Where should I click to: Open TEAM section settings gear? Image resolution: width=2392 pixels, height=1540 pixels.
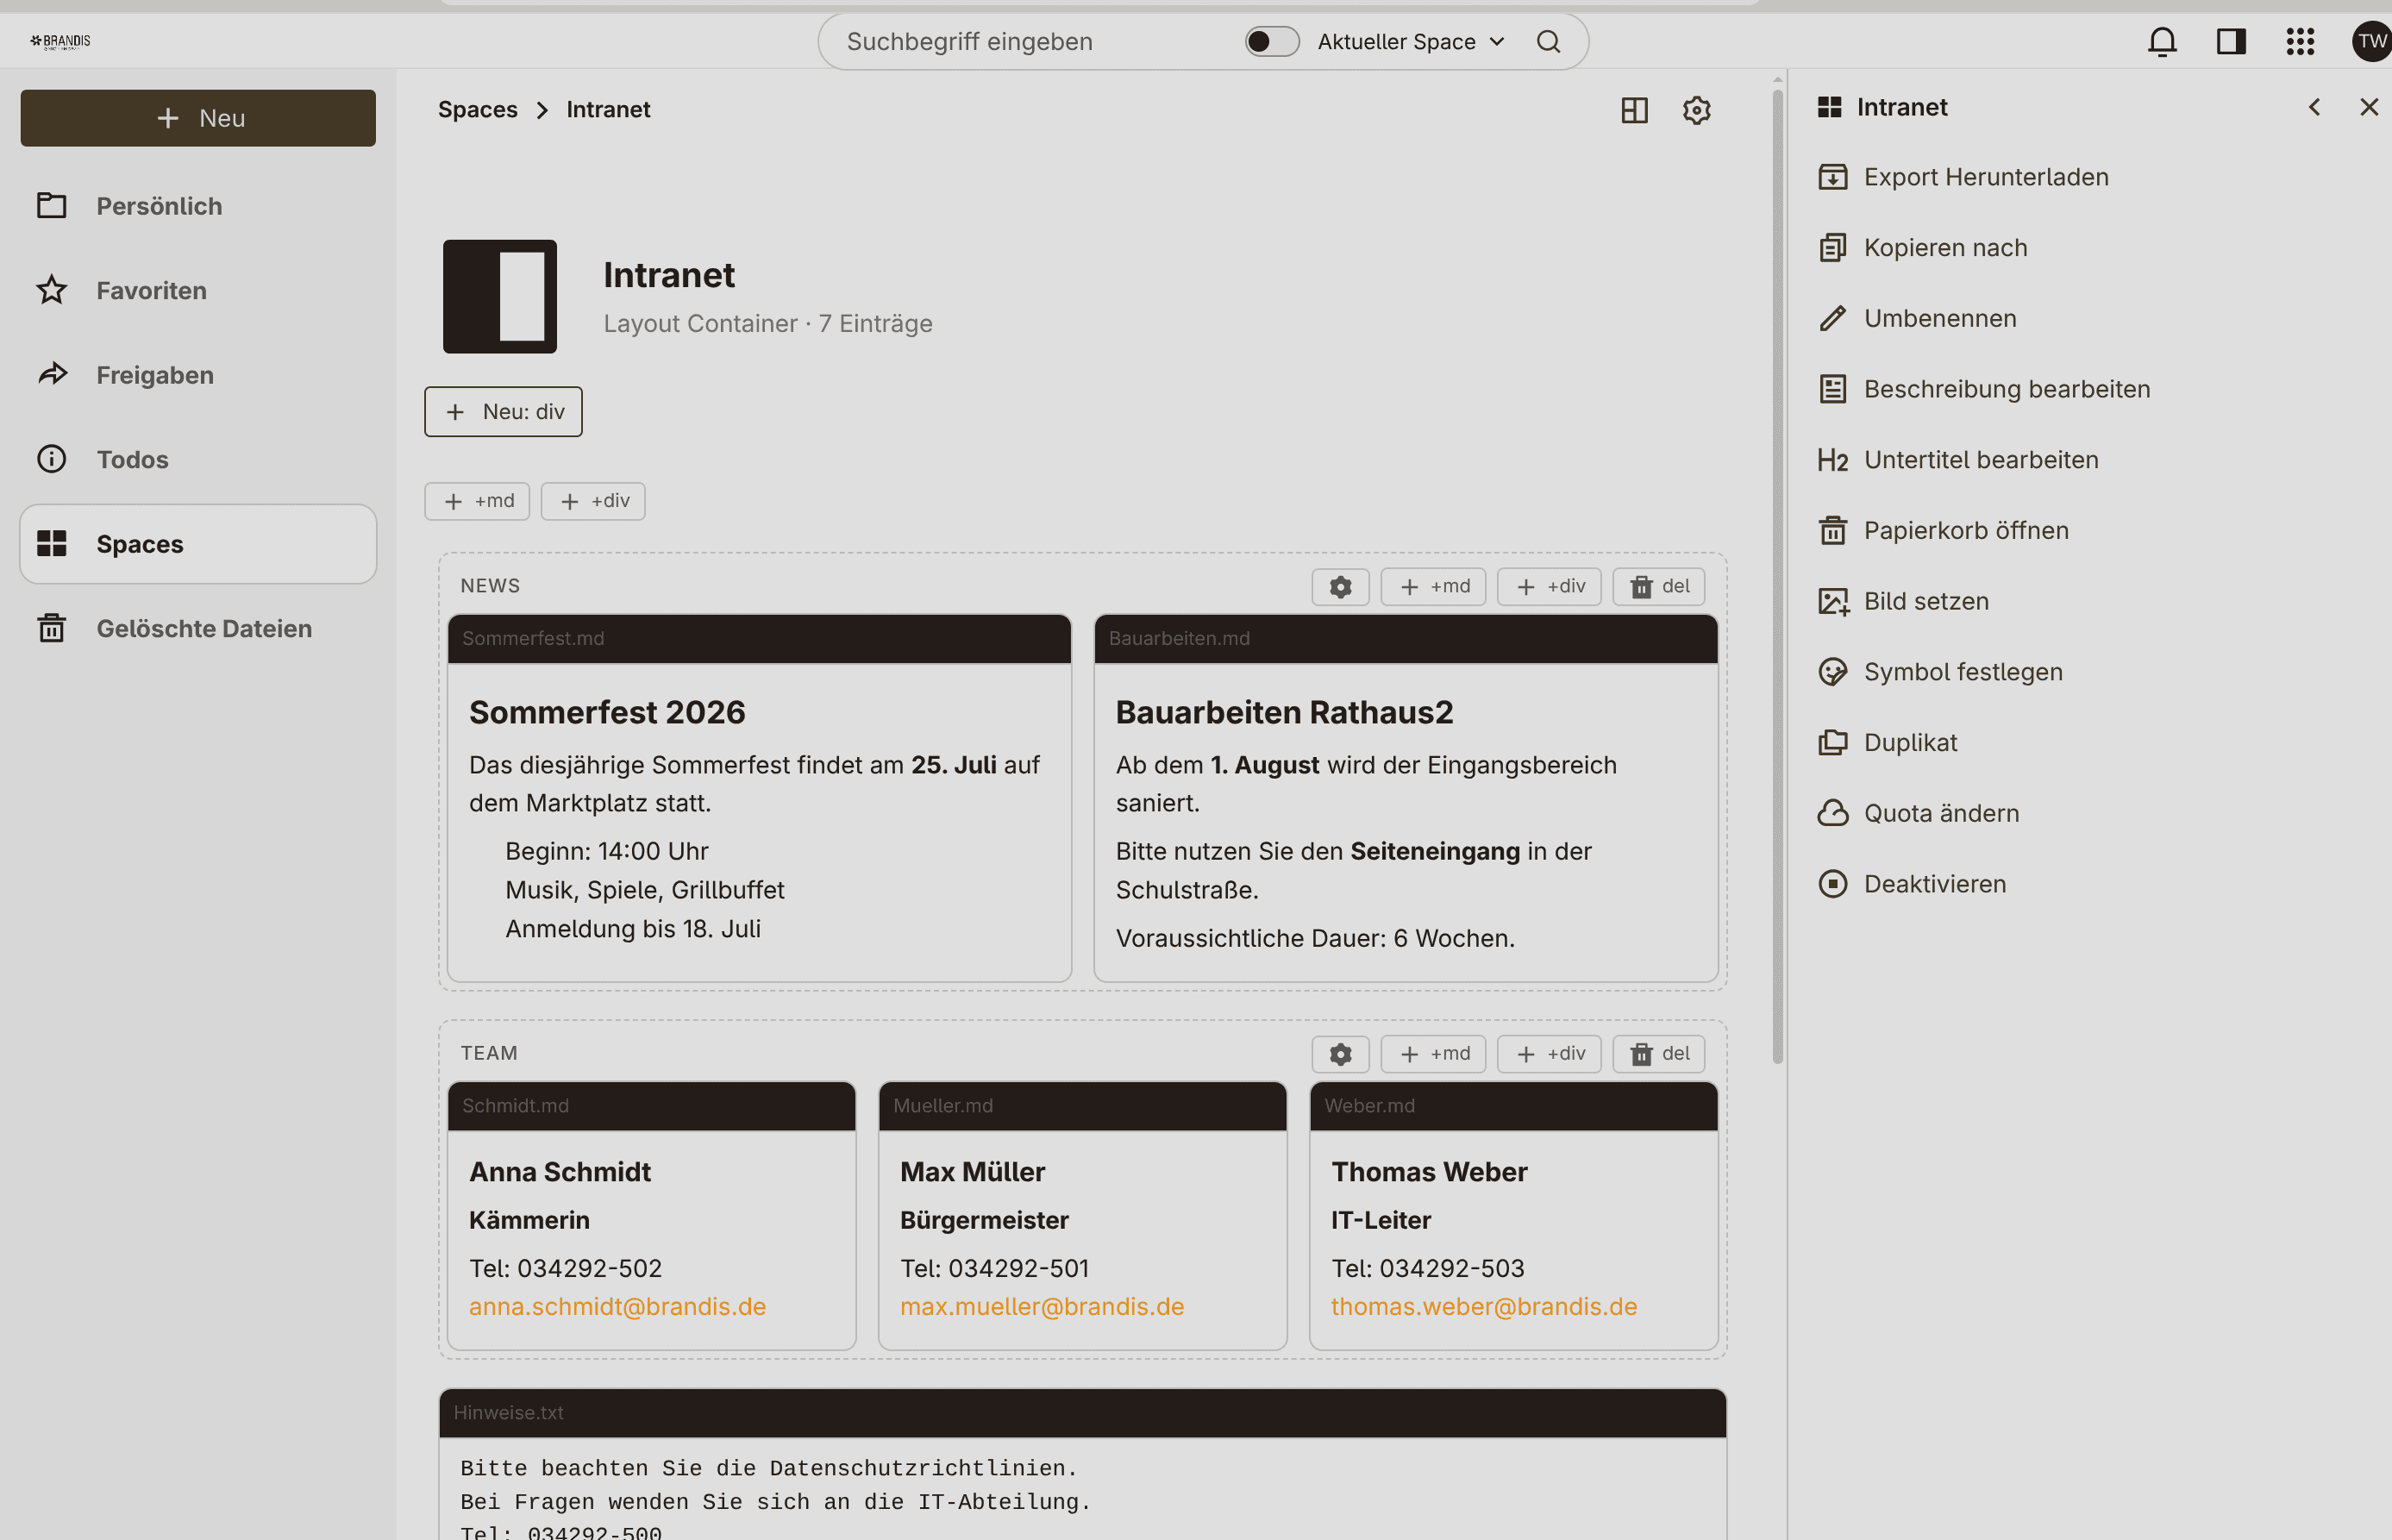(1340, 1053)
